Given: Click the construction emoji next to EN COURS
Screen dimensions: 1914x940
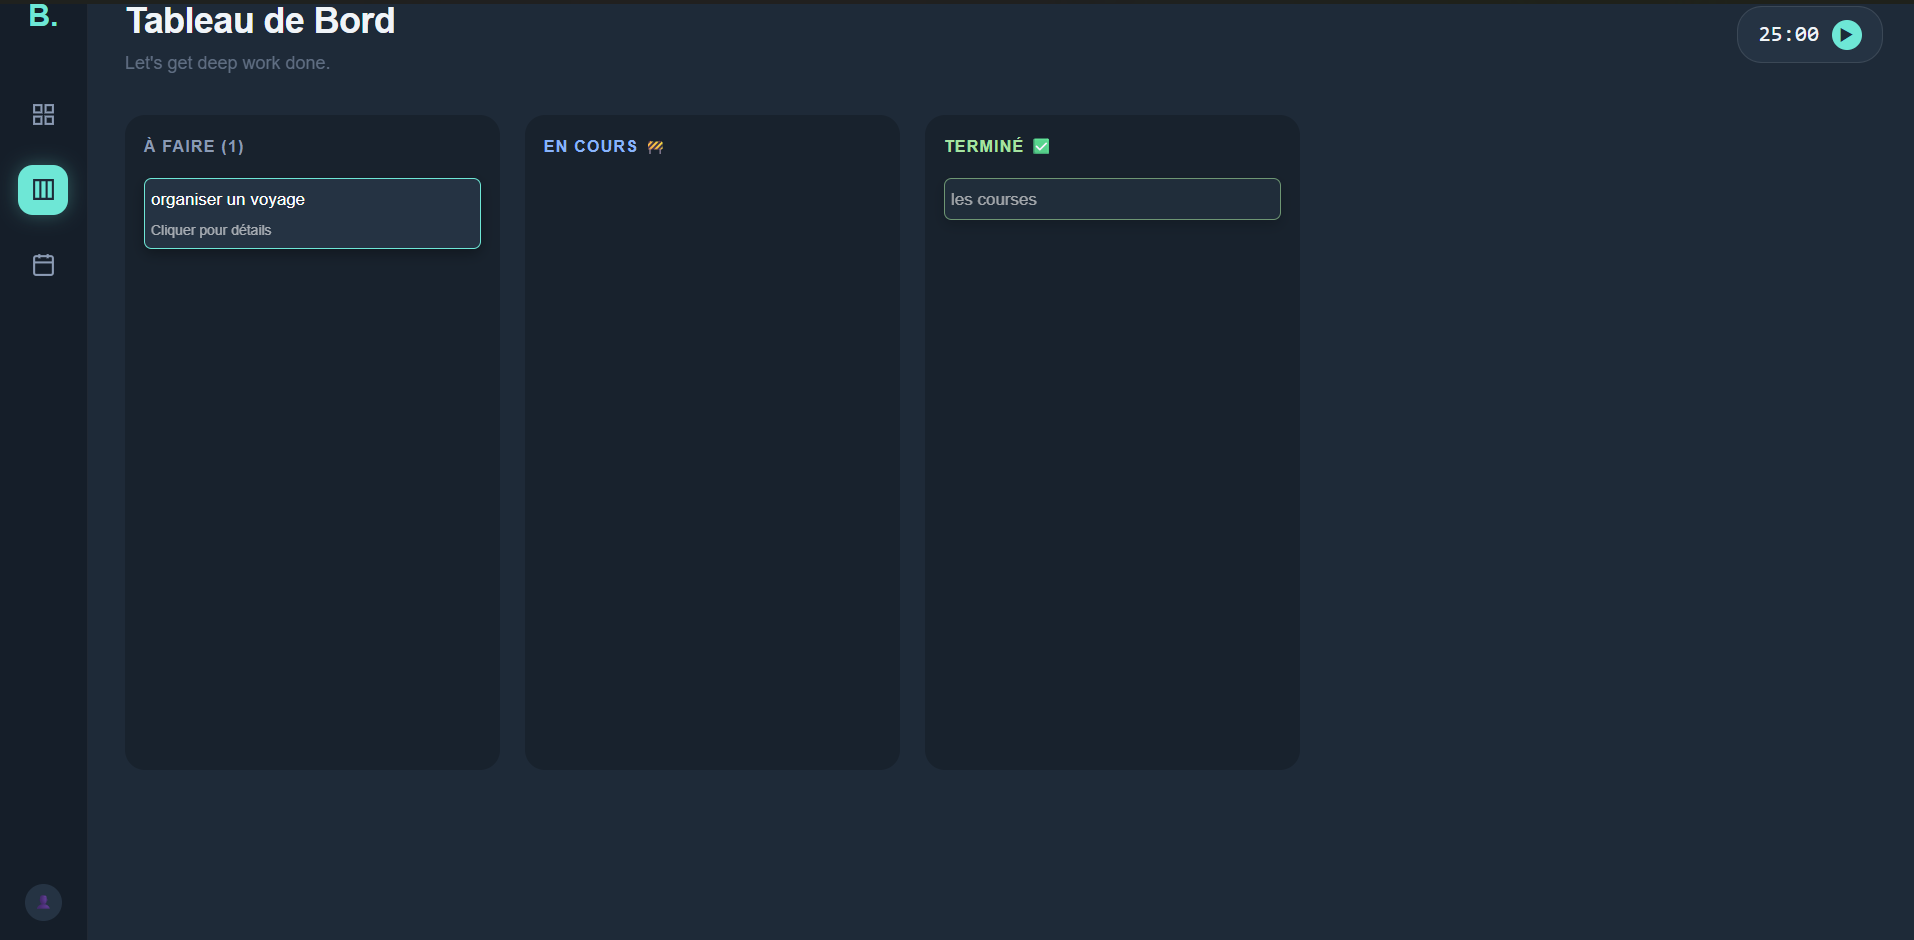Looking at the screenshot, I should [655, 146].
